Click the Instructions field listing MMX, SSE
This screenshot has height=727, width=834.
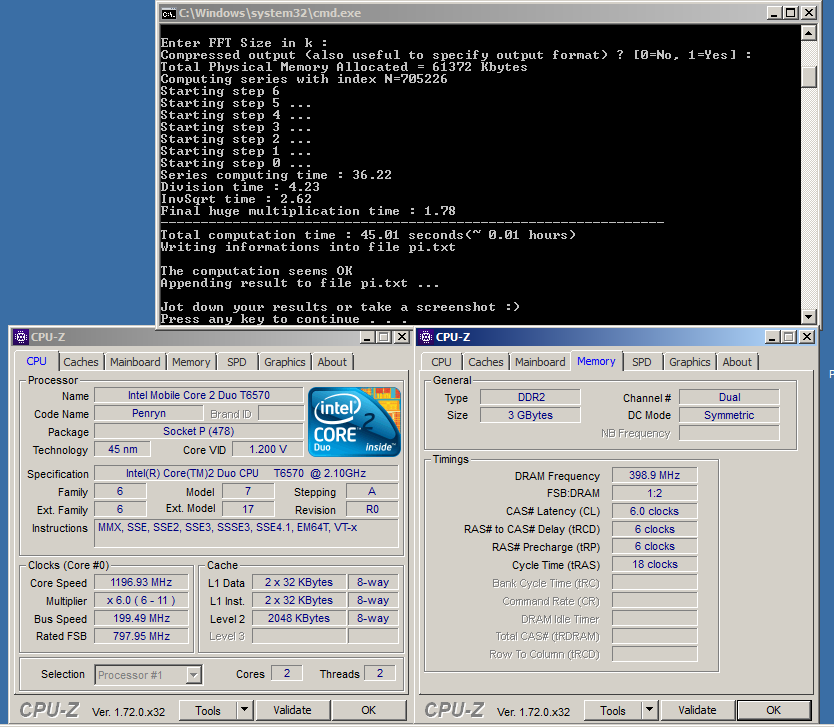pyautogui.click(x=246, y=533)
